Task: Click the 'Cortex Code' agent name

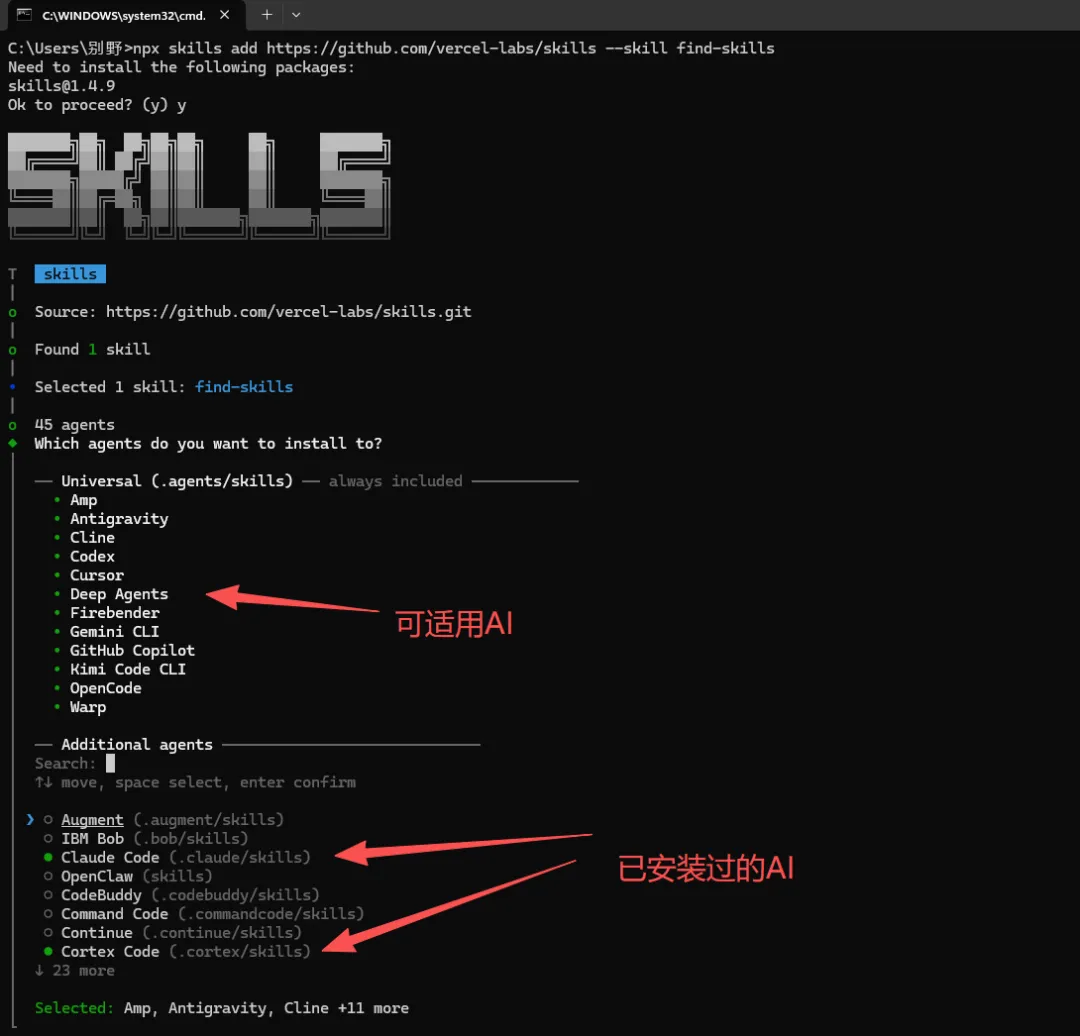Action: pyautogui.click(x=110, y=951)
